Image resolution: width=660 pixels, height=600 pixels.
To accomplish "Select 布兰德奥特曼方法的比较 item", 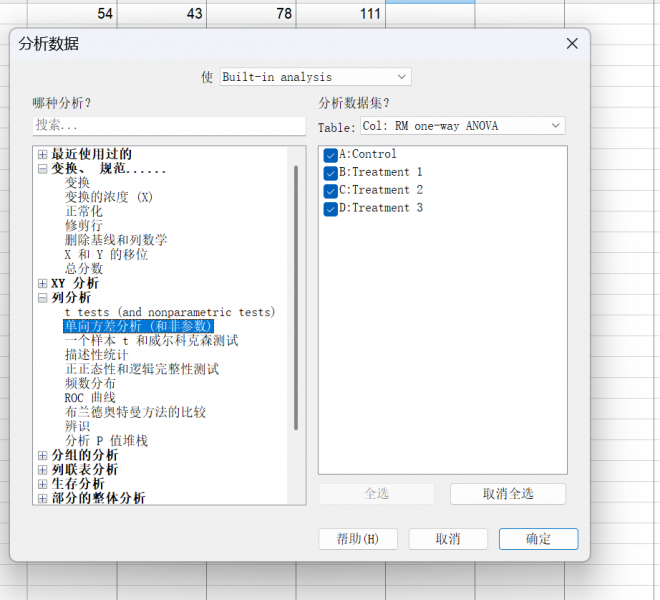I will click(x=135, y=412).
